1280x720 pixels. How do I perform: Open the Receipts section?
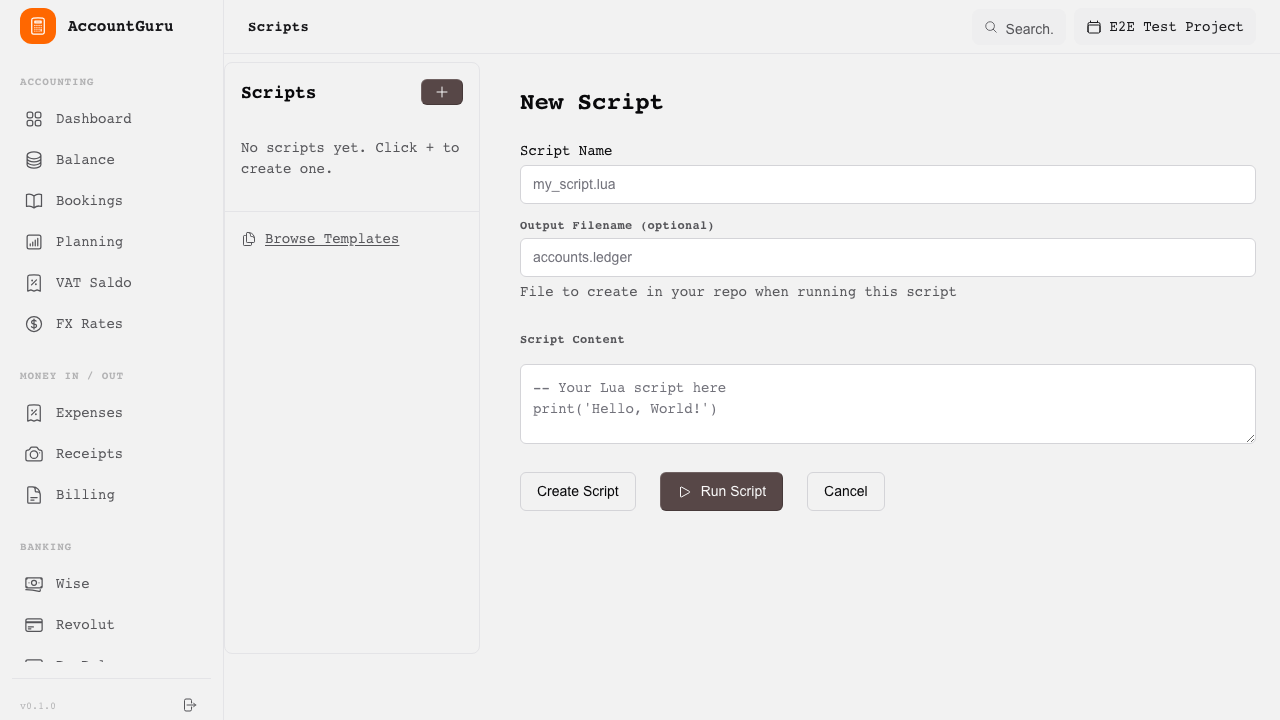(x=89, y=453)
